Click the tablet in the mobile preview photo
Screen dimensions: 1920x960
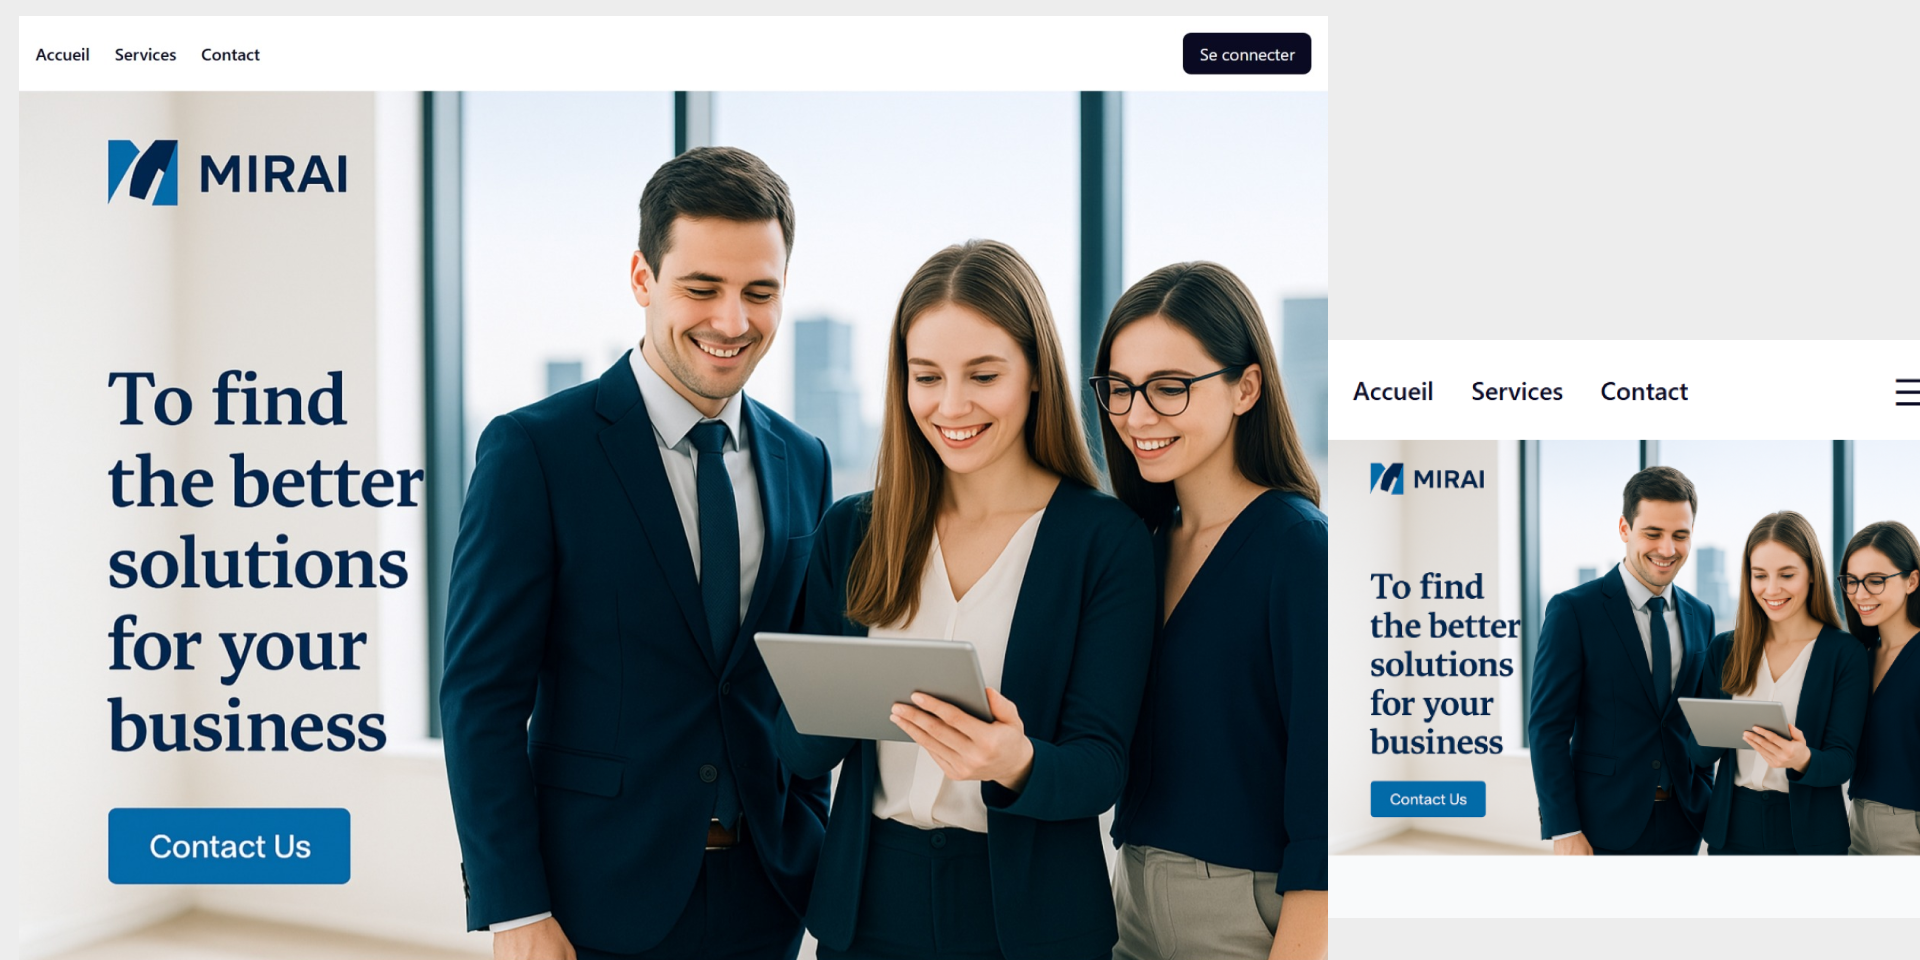[x=1732, y=721]
